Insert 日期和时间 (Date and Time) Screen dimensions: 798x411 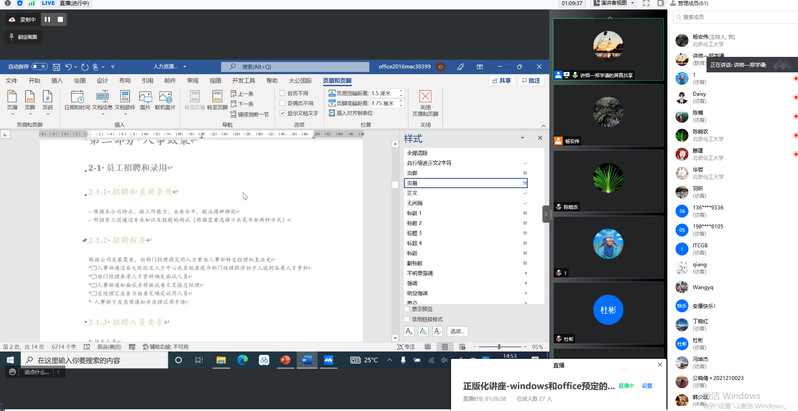click(x=77, y=100)
